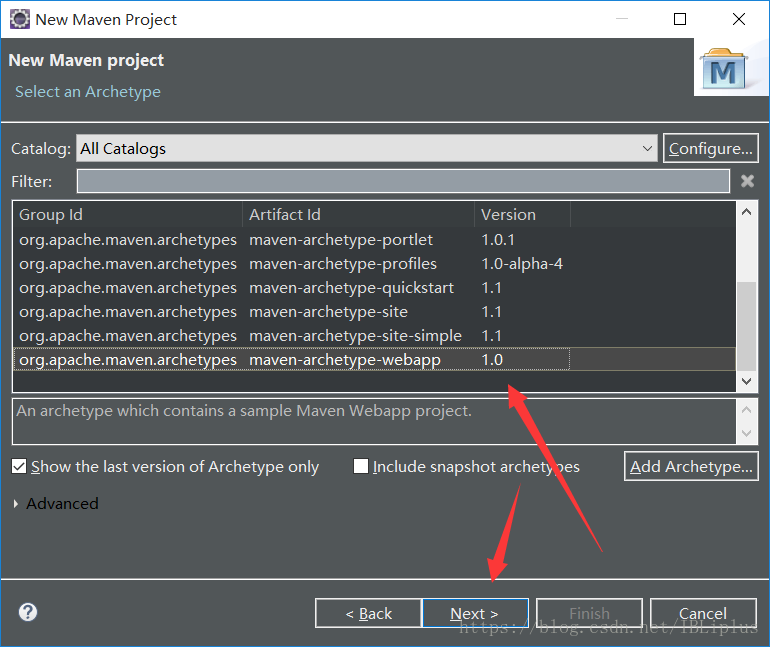This screenshot has width=770, height=647.
Task: Go to previous page with Back
Action: pos(368,613)
